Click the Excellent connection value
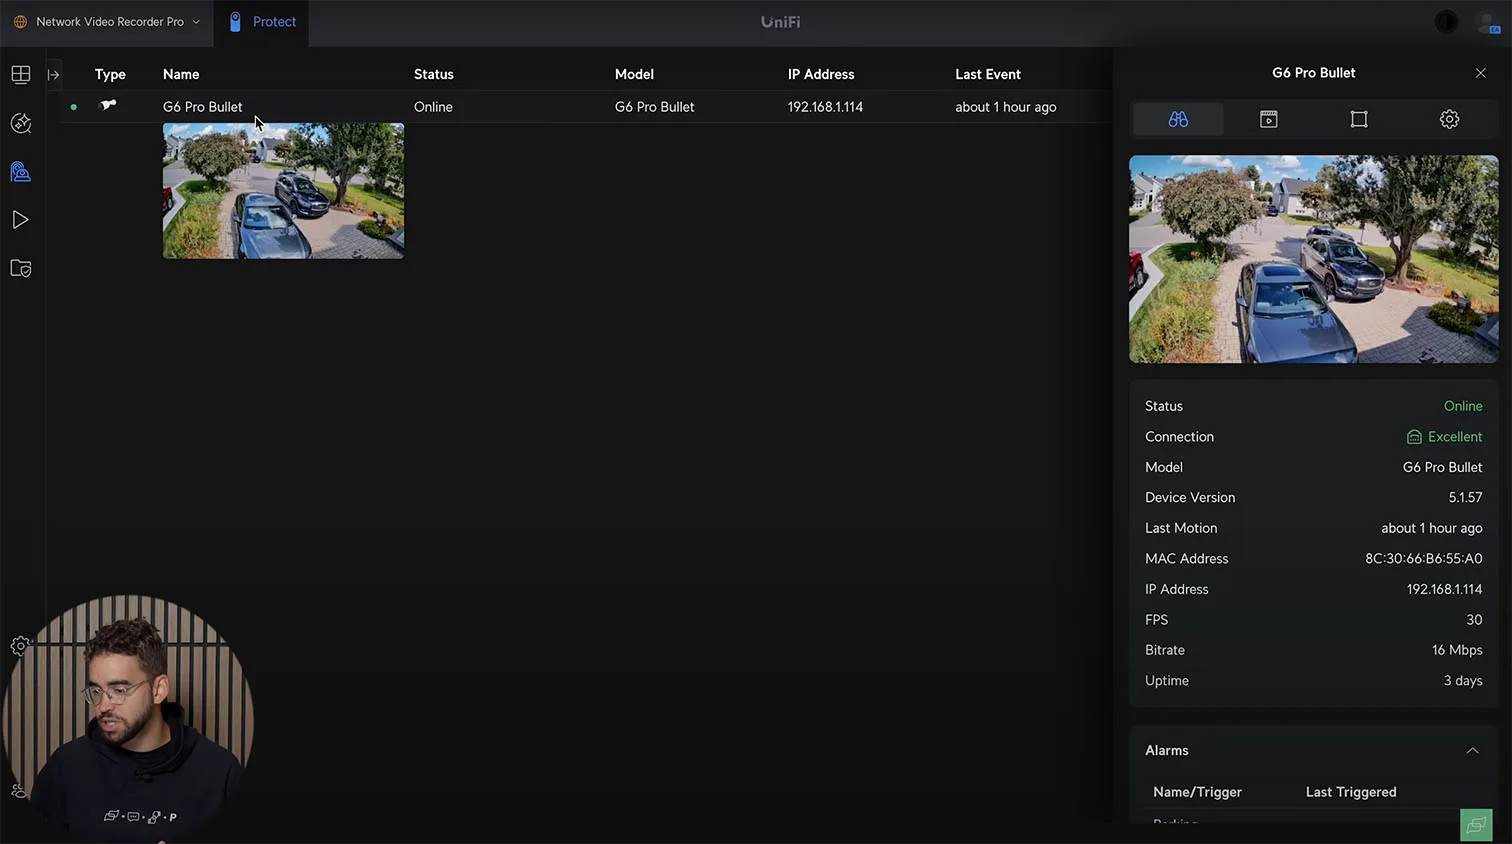1512x844 pixels. (1455, 437)
